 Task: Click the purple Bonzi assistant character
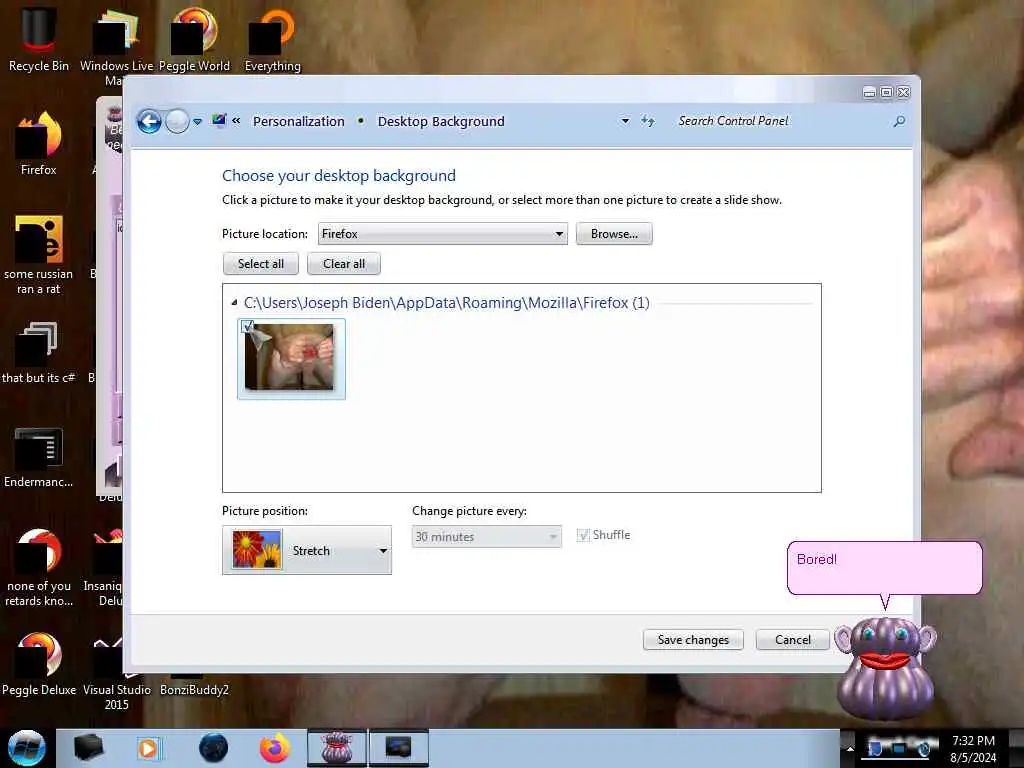[886, 668]
